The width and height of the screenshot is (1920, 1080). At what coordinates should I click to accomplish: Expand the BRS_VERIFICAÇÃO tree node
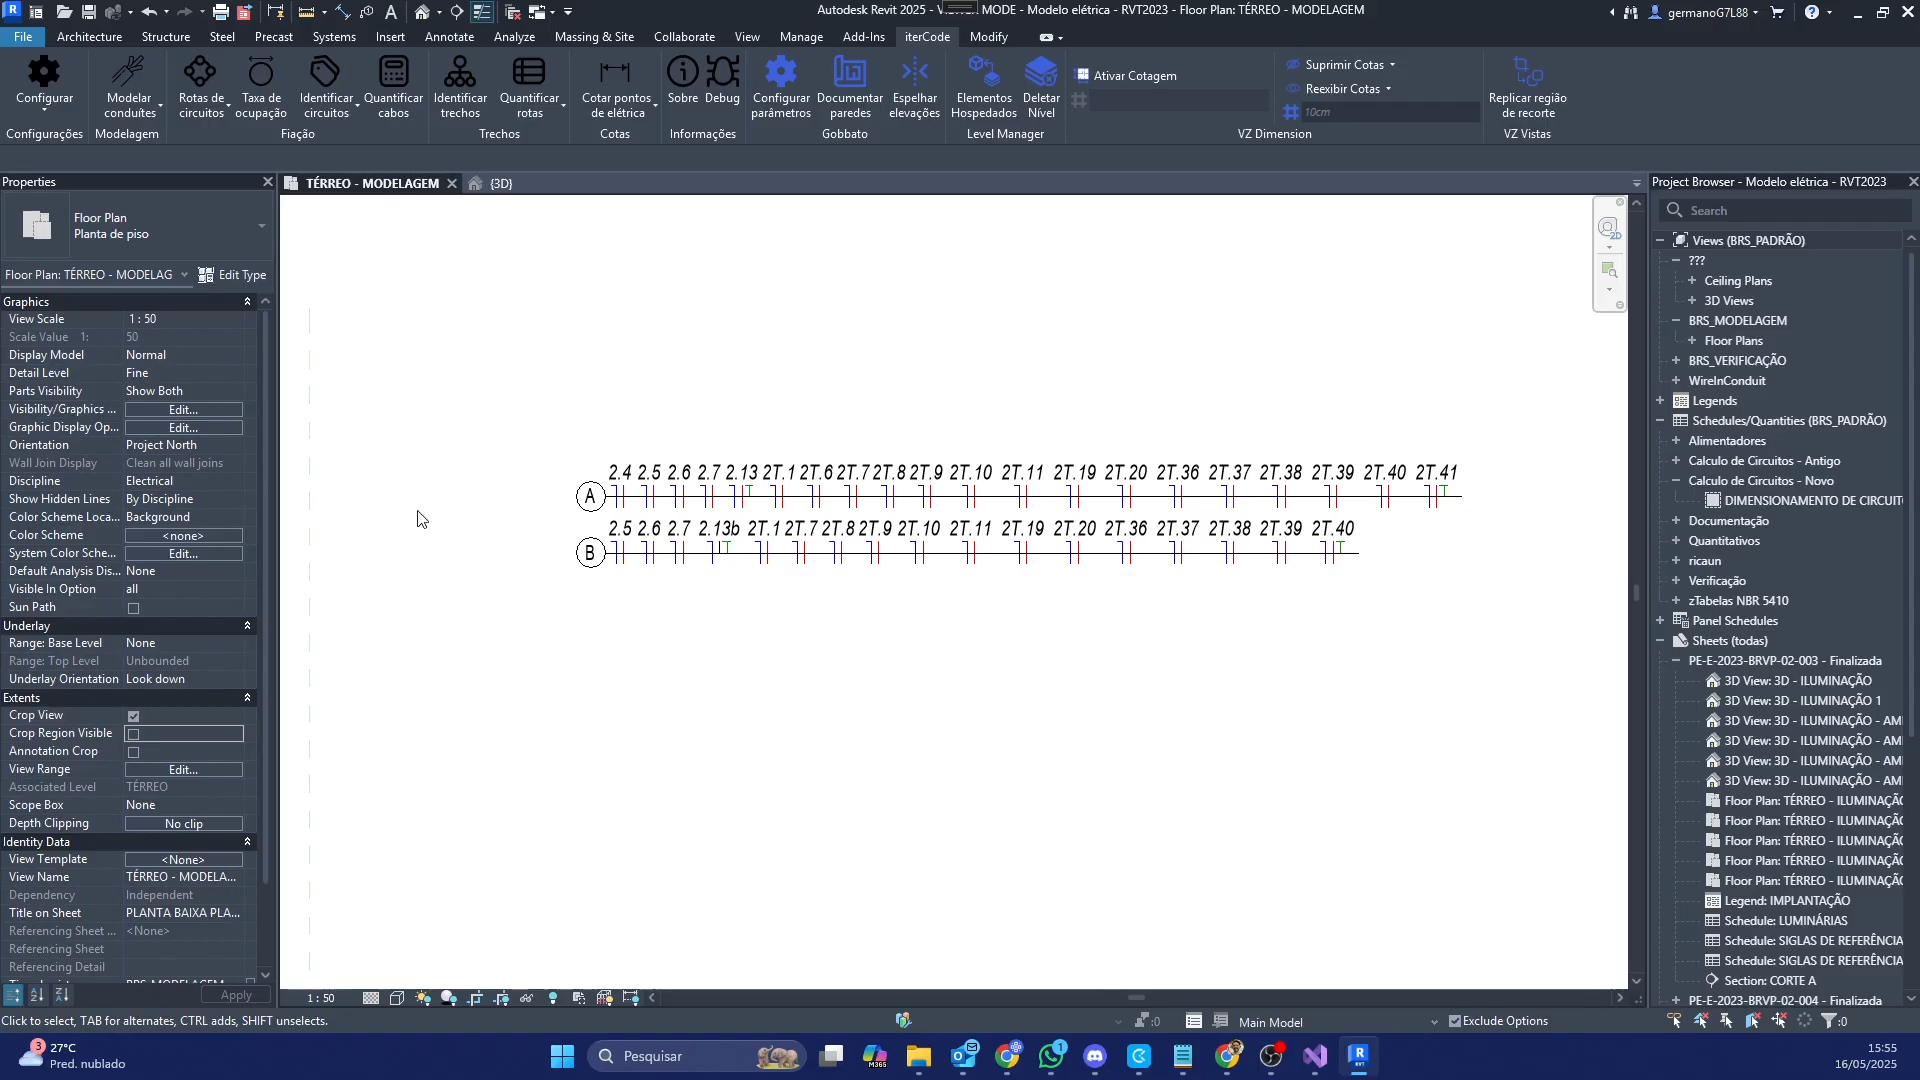(1676, 360)
